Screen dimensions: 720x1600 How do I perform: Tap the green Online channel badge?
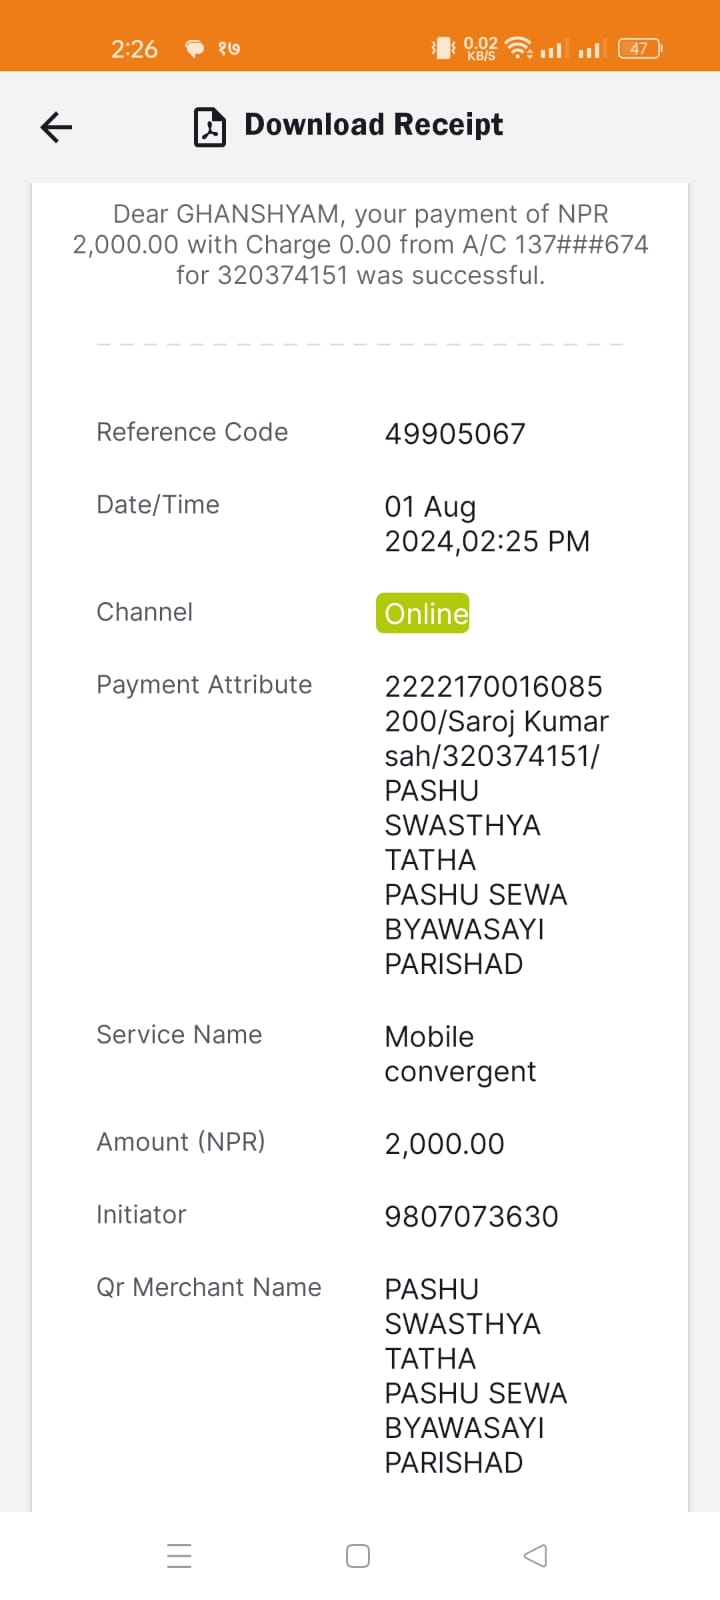[x=423, y=613]
